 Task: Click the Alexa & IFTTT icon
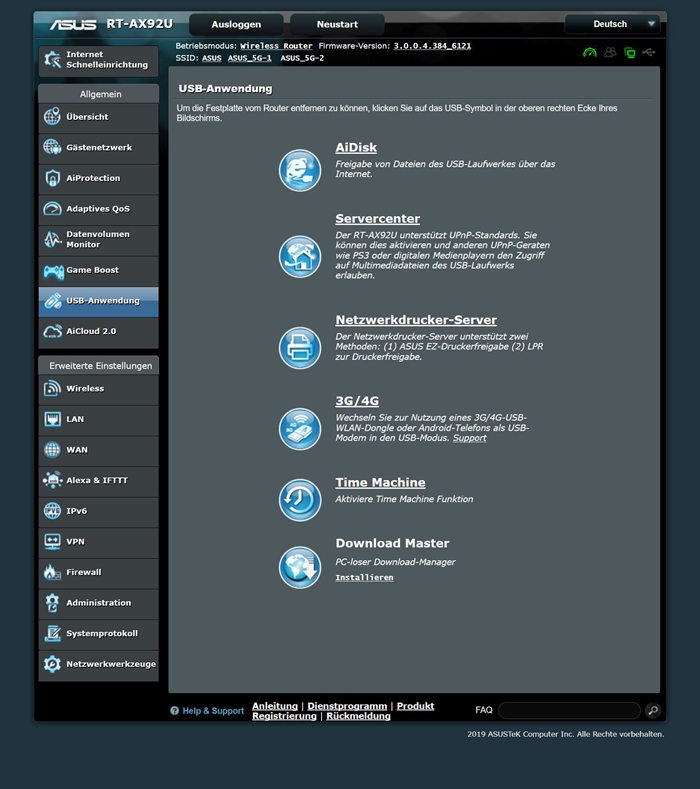click(x=52, y=480)
